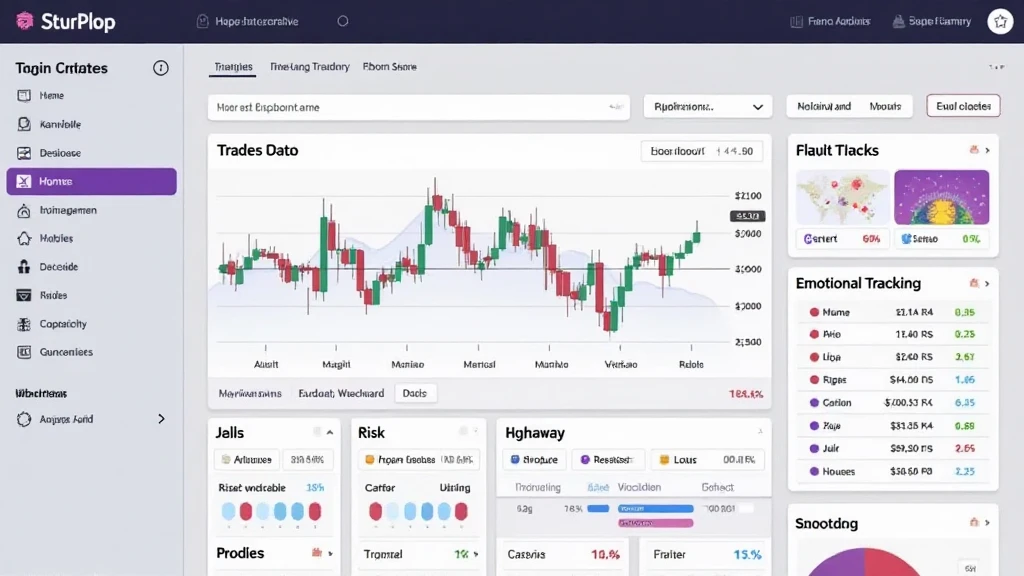The width and height of the screenshot is (1024, 576).
Task: Select the Merilansnins chart tab
Action: (250, 393)
